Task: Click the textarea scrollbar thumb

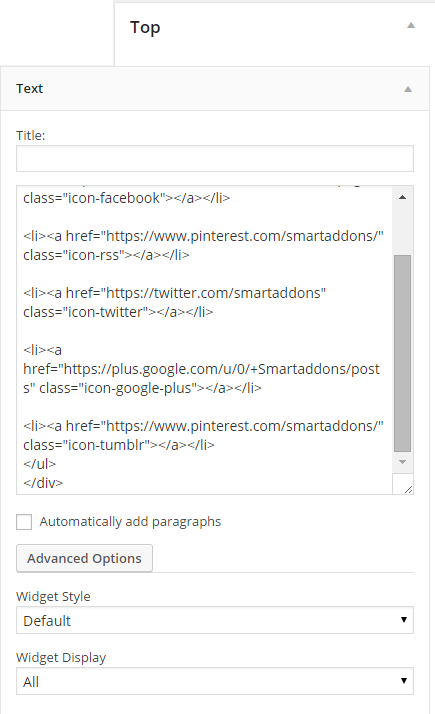Action: (402, 353)
